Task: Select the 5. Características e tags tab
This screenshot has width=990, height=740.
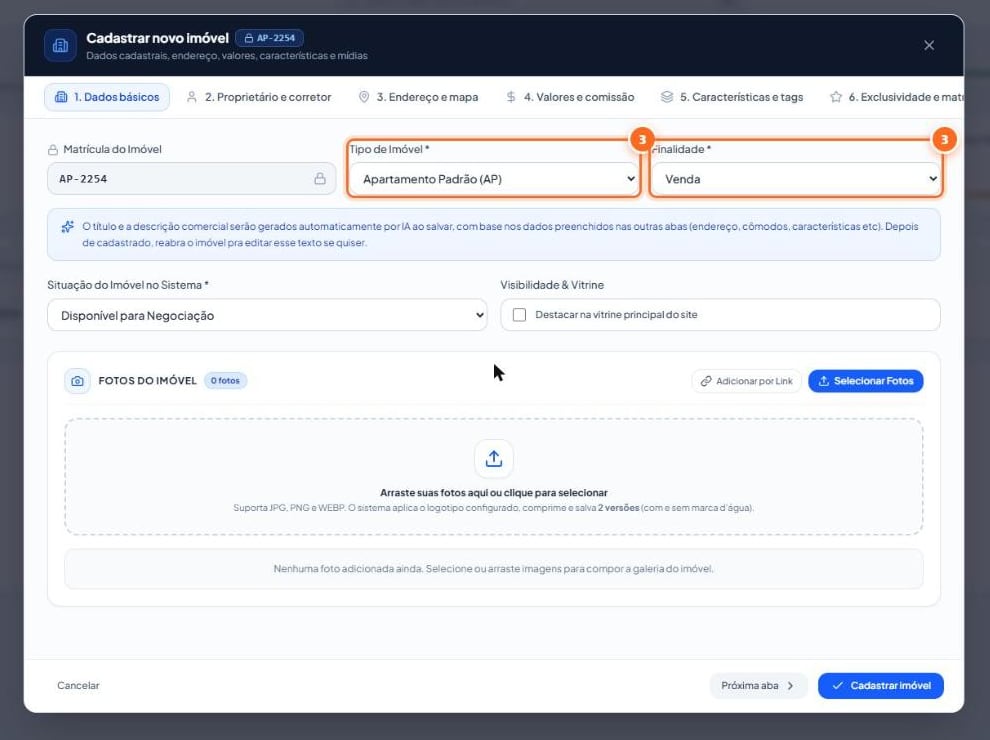Action: coord(732,97)
